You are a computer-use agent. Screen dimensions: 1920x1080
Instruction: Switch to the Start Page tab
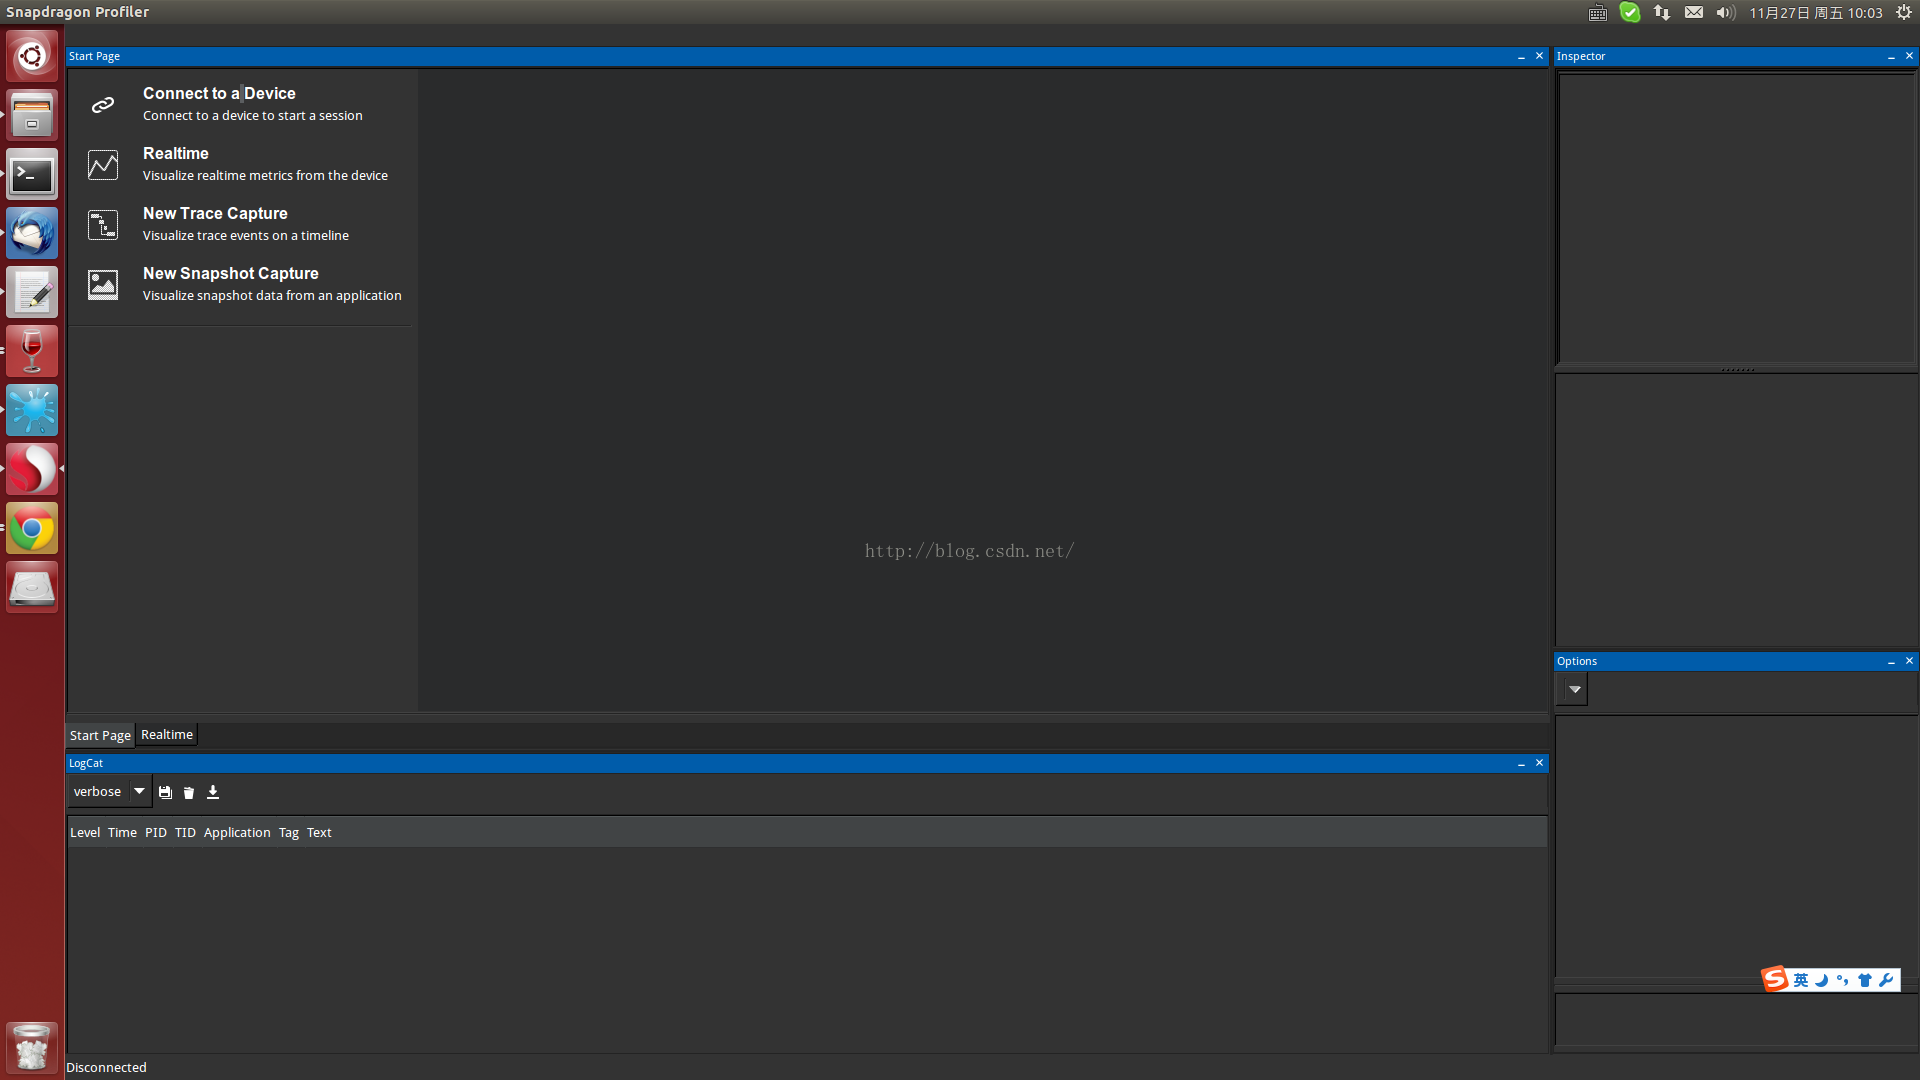tap(100, 735)
